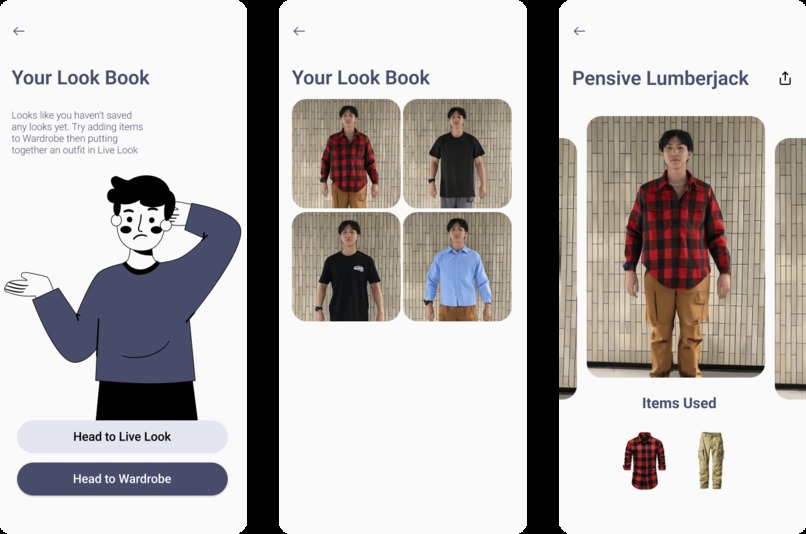Open the plain black t-shirt look thumbnail
806x534 pixels.
pos(457,154)
